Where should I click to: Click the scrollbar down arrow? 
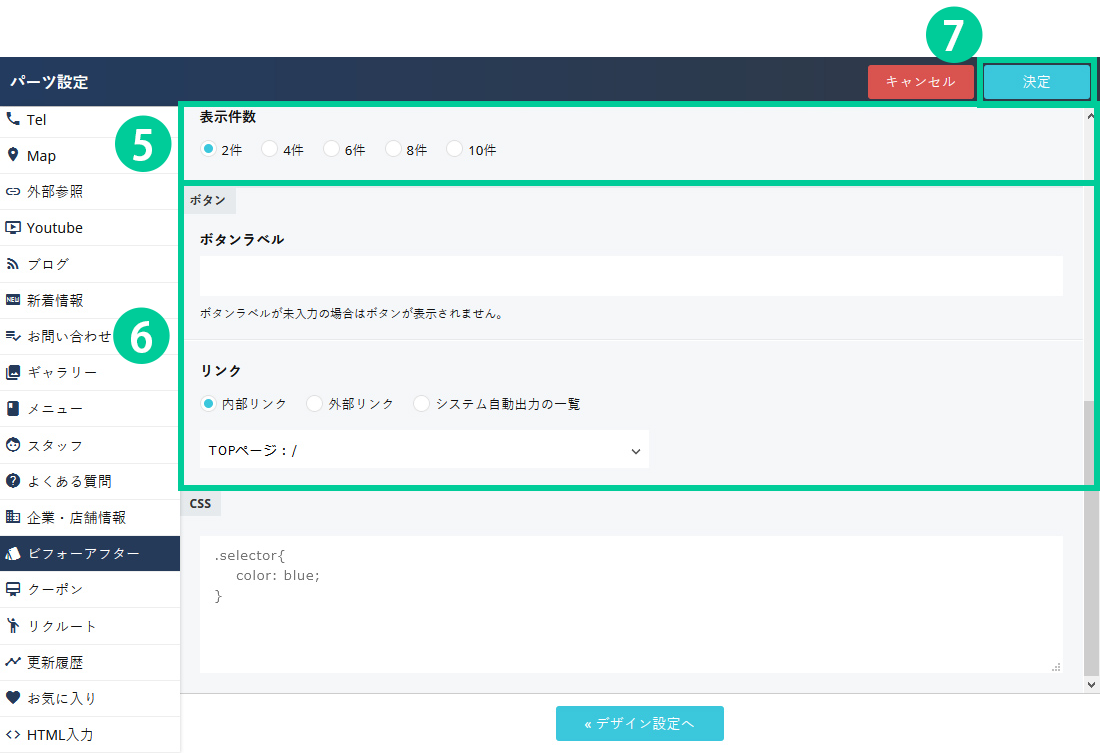tap(1091, 684)
